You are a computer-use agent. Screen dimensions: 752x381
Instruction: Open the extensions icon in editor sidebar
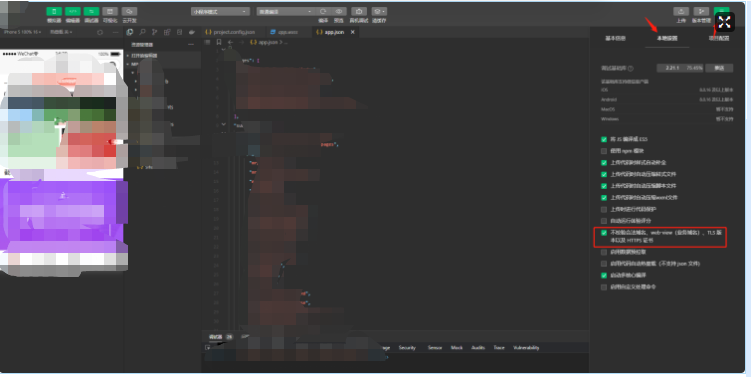click(167, 32)
